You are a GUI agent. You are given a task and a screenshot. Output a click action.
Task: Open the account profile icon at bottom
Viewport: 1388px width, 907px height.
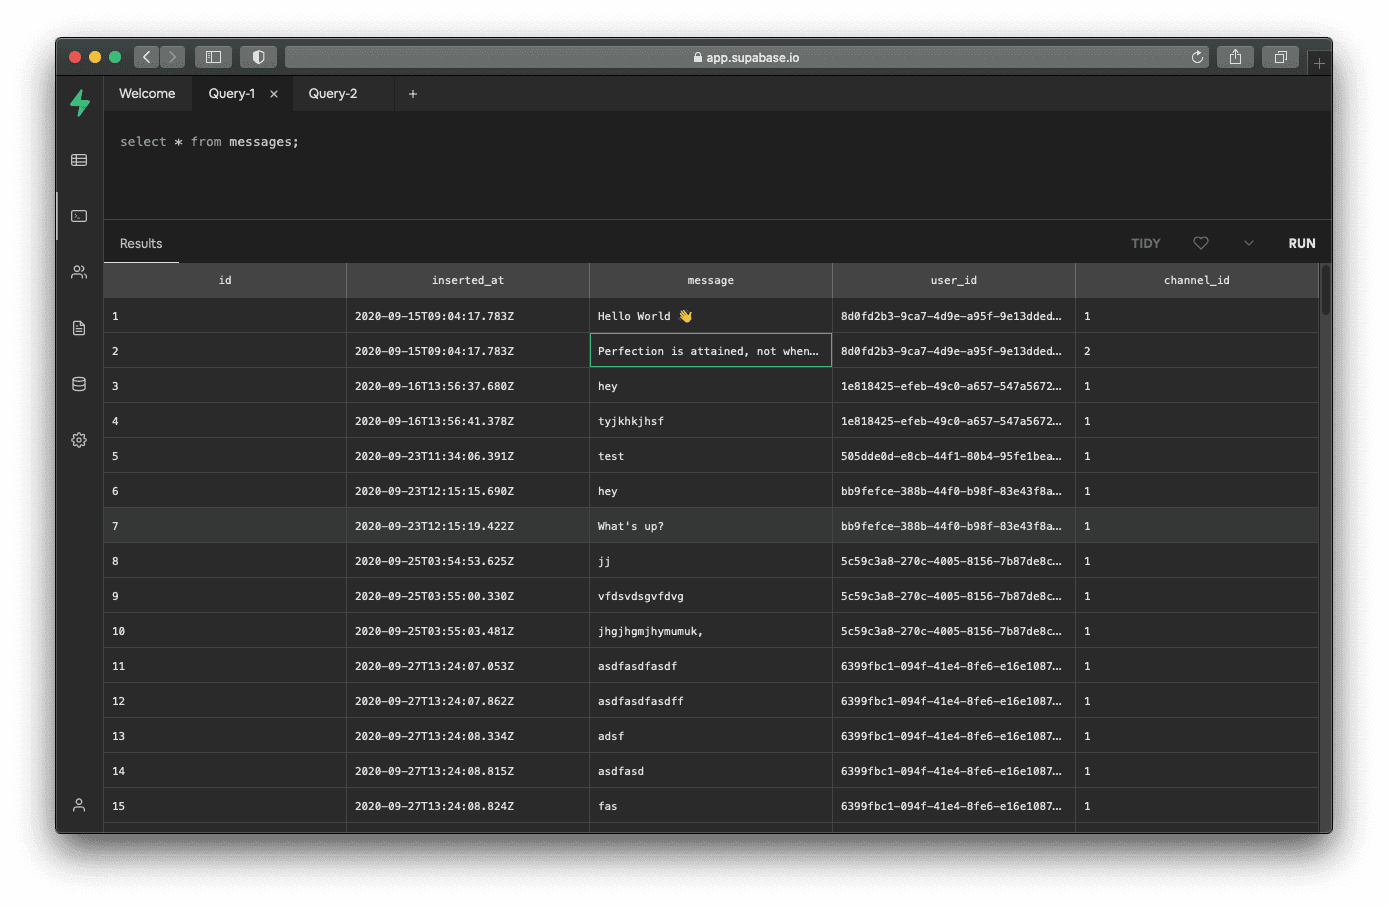click(x=79, y=805)
